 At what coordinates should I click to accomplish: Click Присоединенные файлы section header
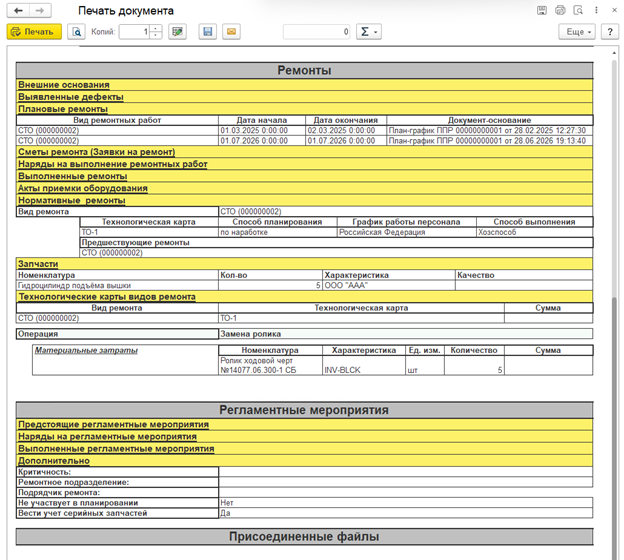(x=304, y=537)
